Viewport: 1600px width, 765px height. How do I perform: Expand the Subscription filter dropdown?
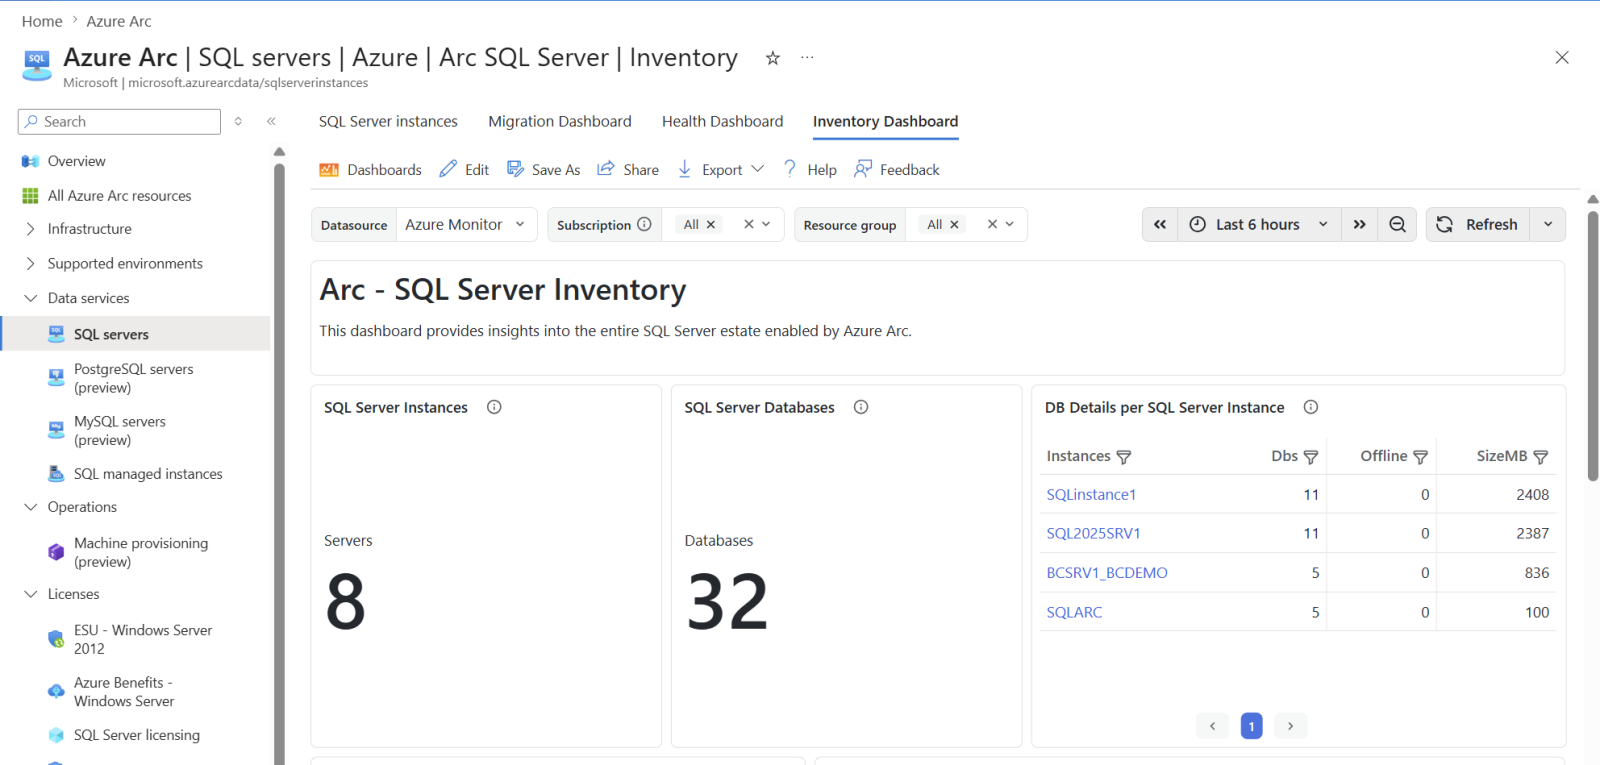[766, 225]
